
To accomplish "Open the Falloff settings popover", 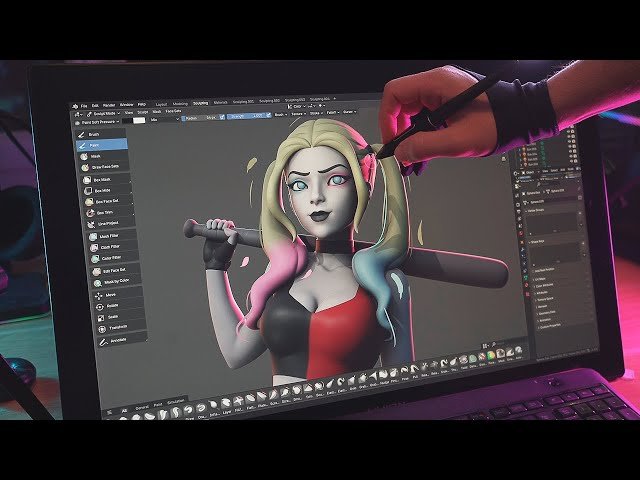I will (333, 113).
